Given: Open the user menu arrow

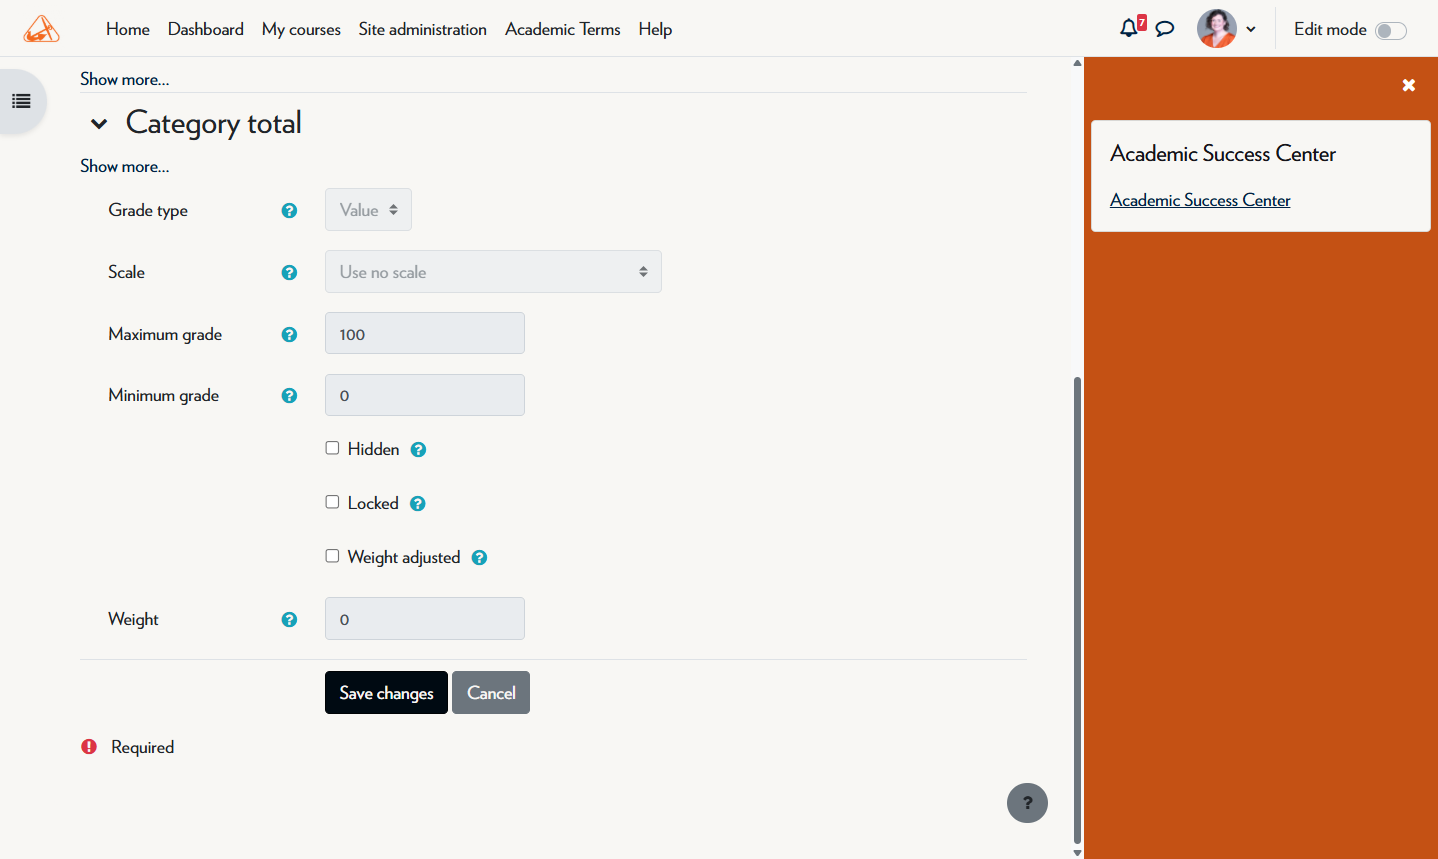Looking at the screenshot, I should click(x=1251, y=29).
